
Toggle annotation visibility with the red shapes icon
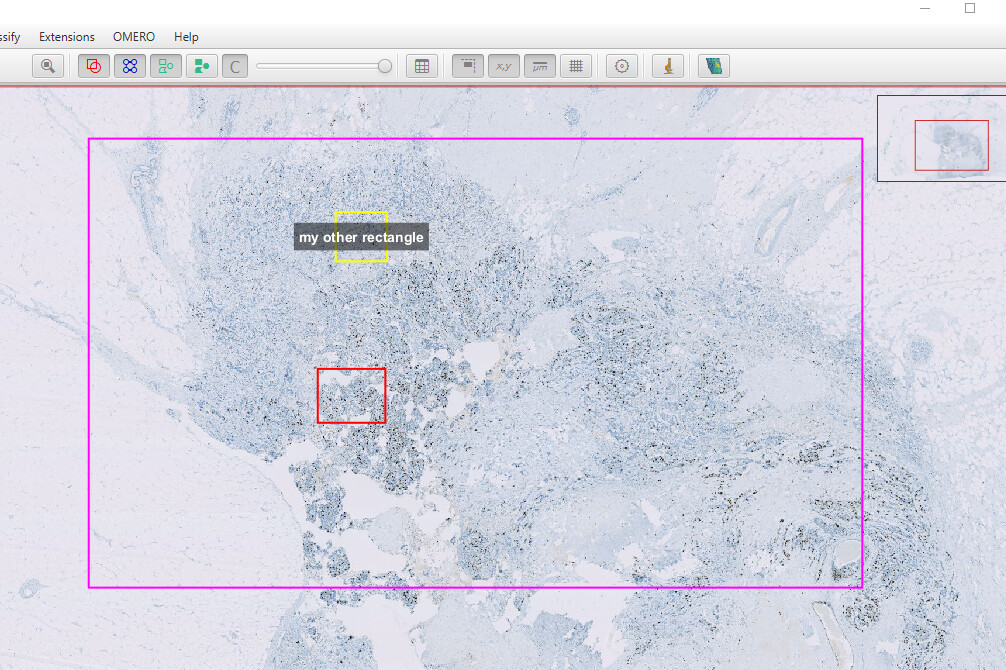(x=94, y=65)
